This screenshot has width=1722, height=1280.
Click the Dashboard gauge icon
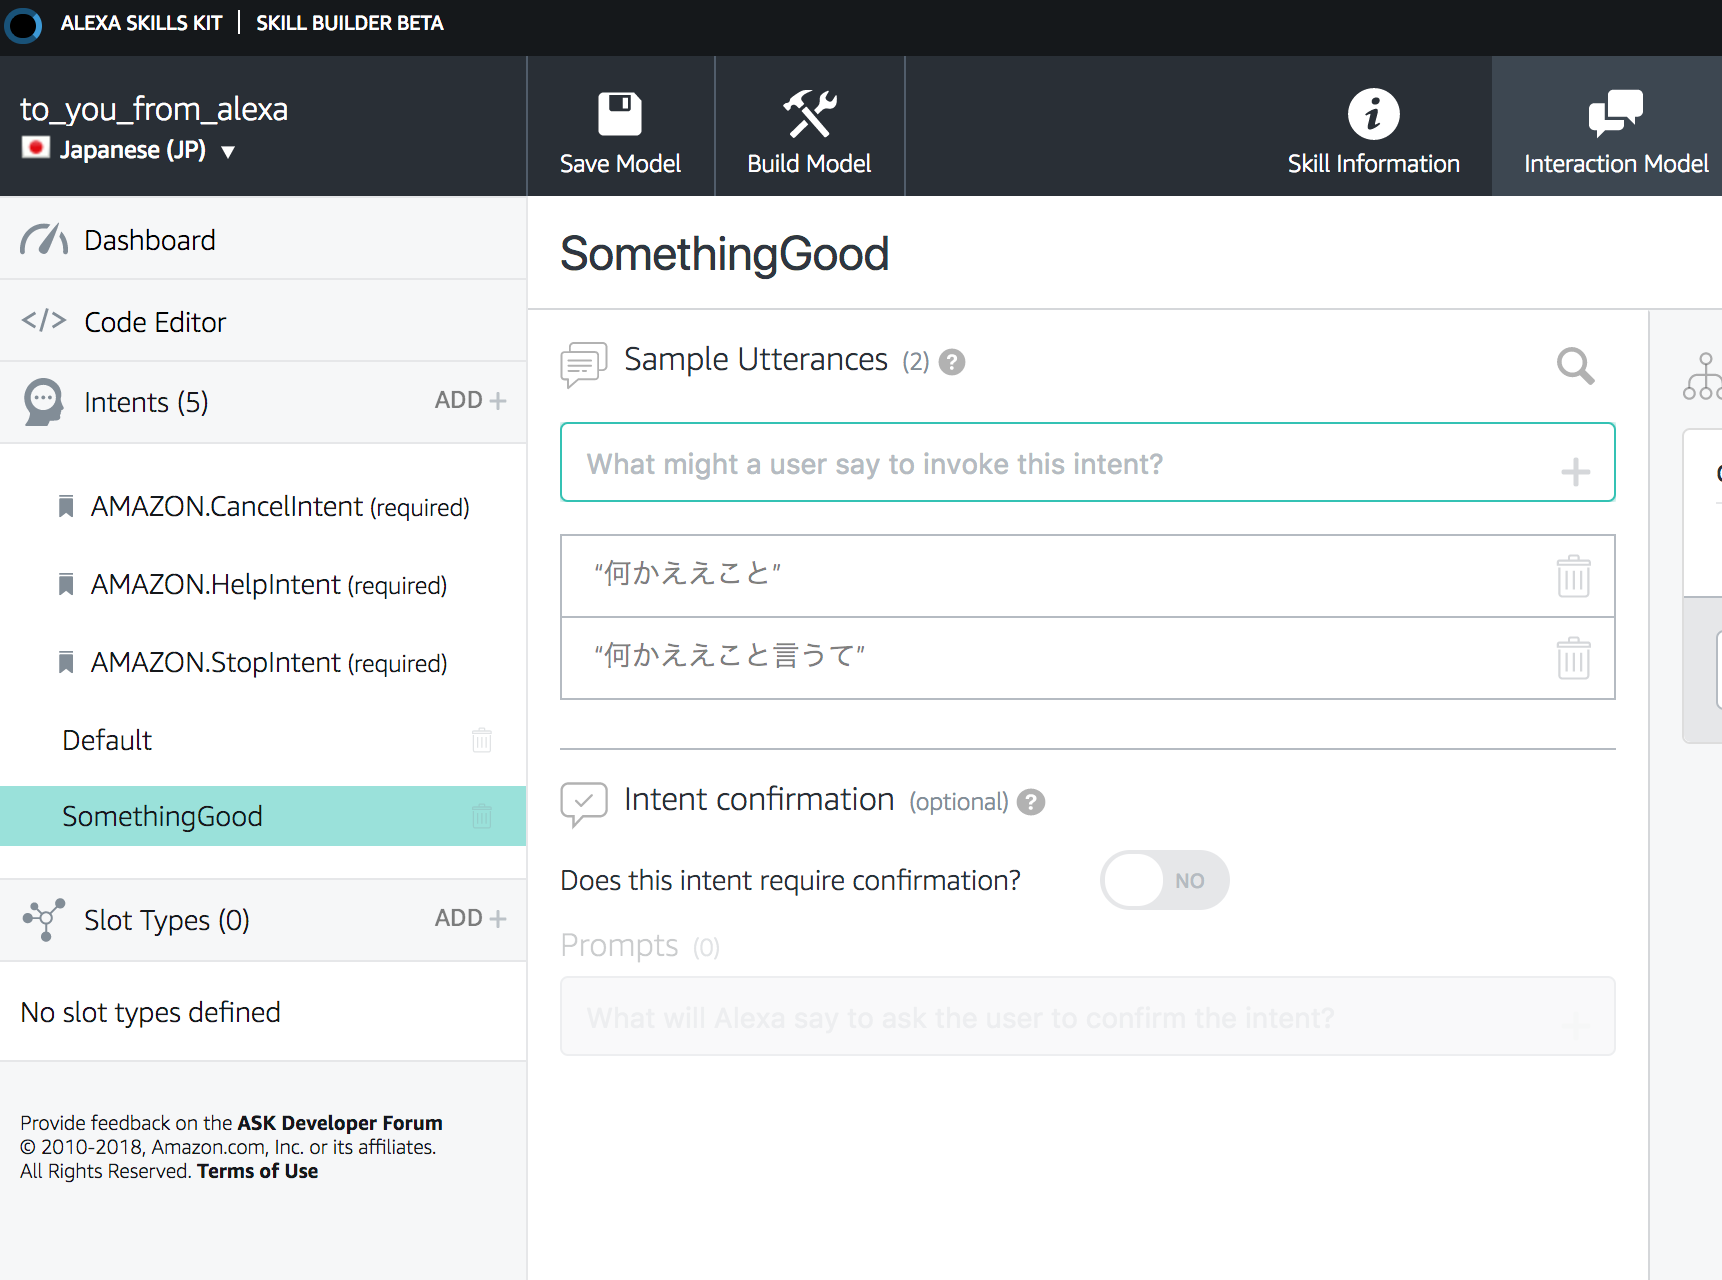point(44,240)
